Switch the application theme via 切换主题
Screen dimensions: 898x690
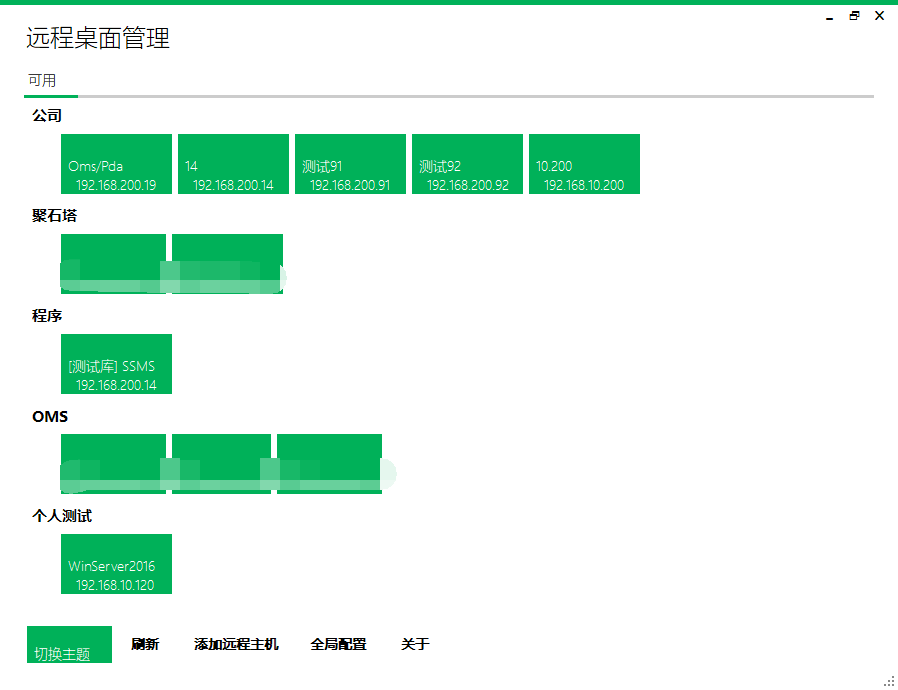[x=68, y=644]
